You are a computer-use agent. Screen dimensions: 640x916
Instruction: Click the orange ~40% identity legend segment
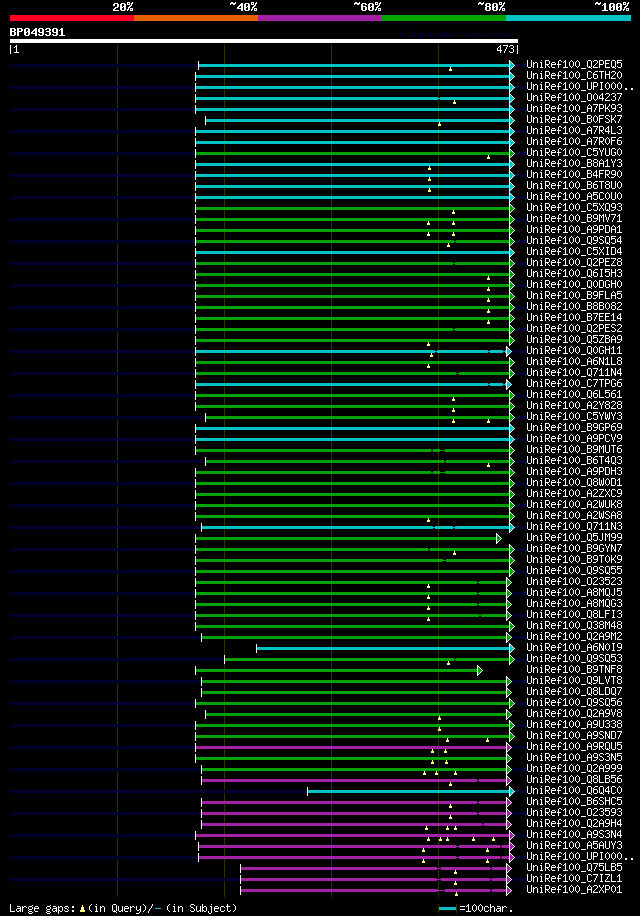[x=196, y=18]
